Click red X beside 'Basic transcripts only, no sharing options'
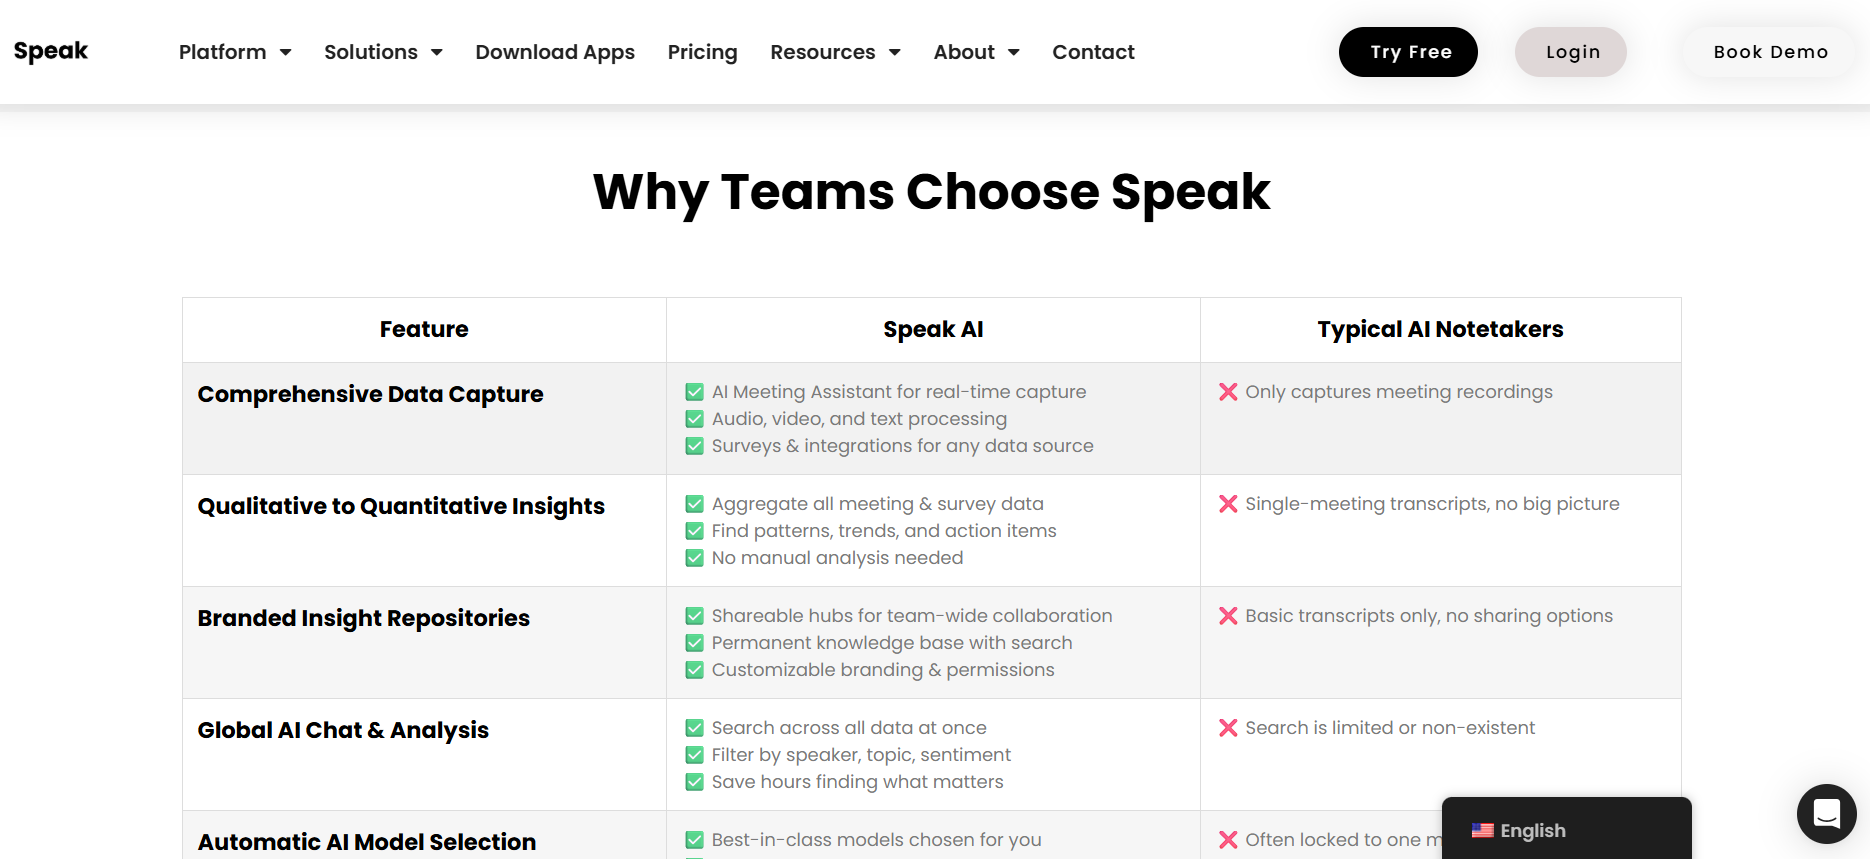This screenshot has width=1870, height=859. click(1228, 616)
